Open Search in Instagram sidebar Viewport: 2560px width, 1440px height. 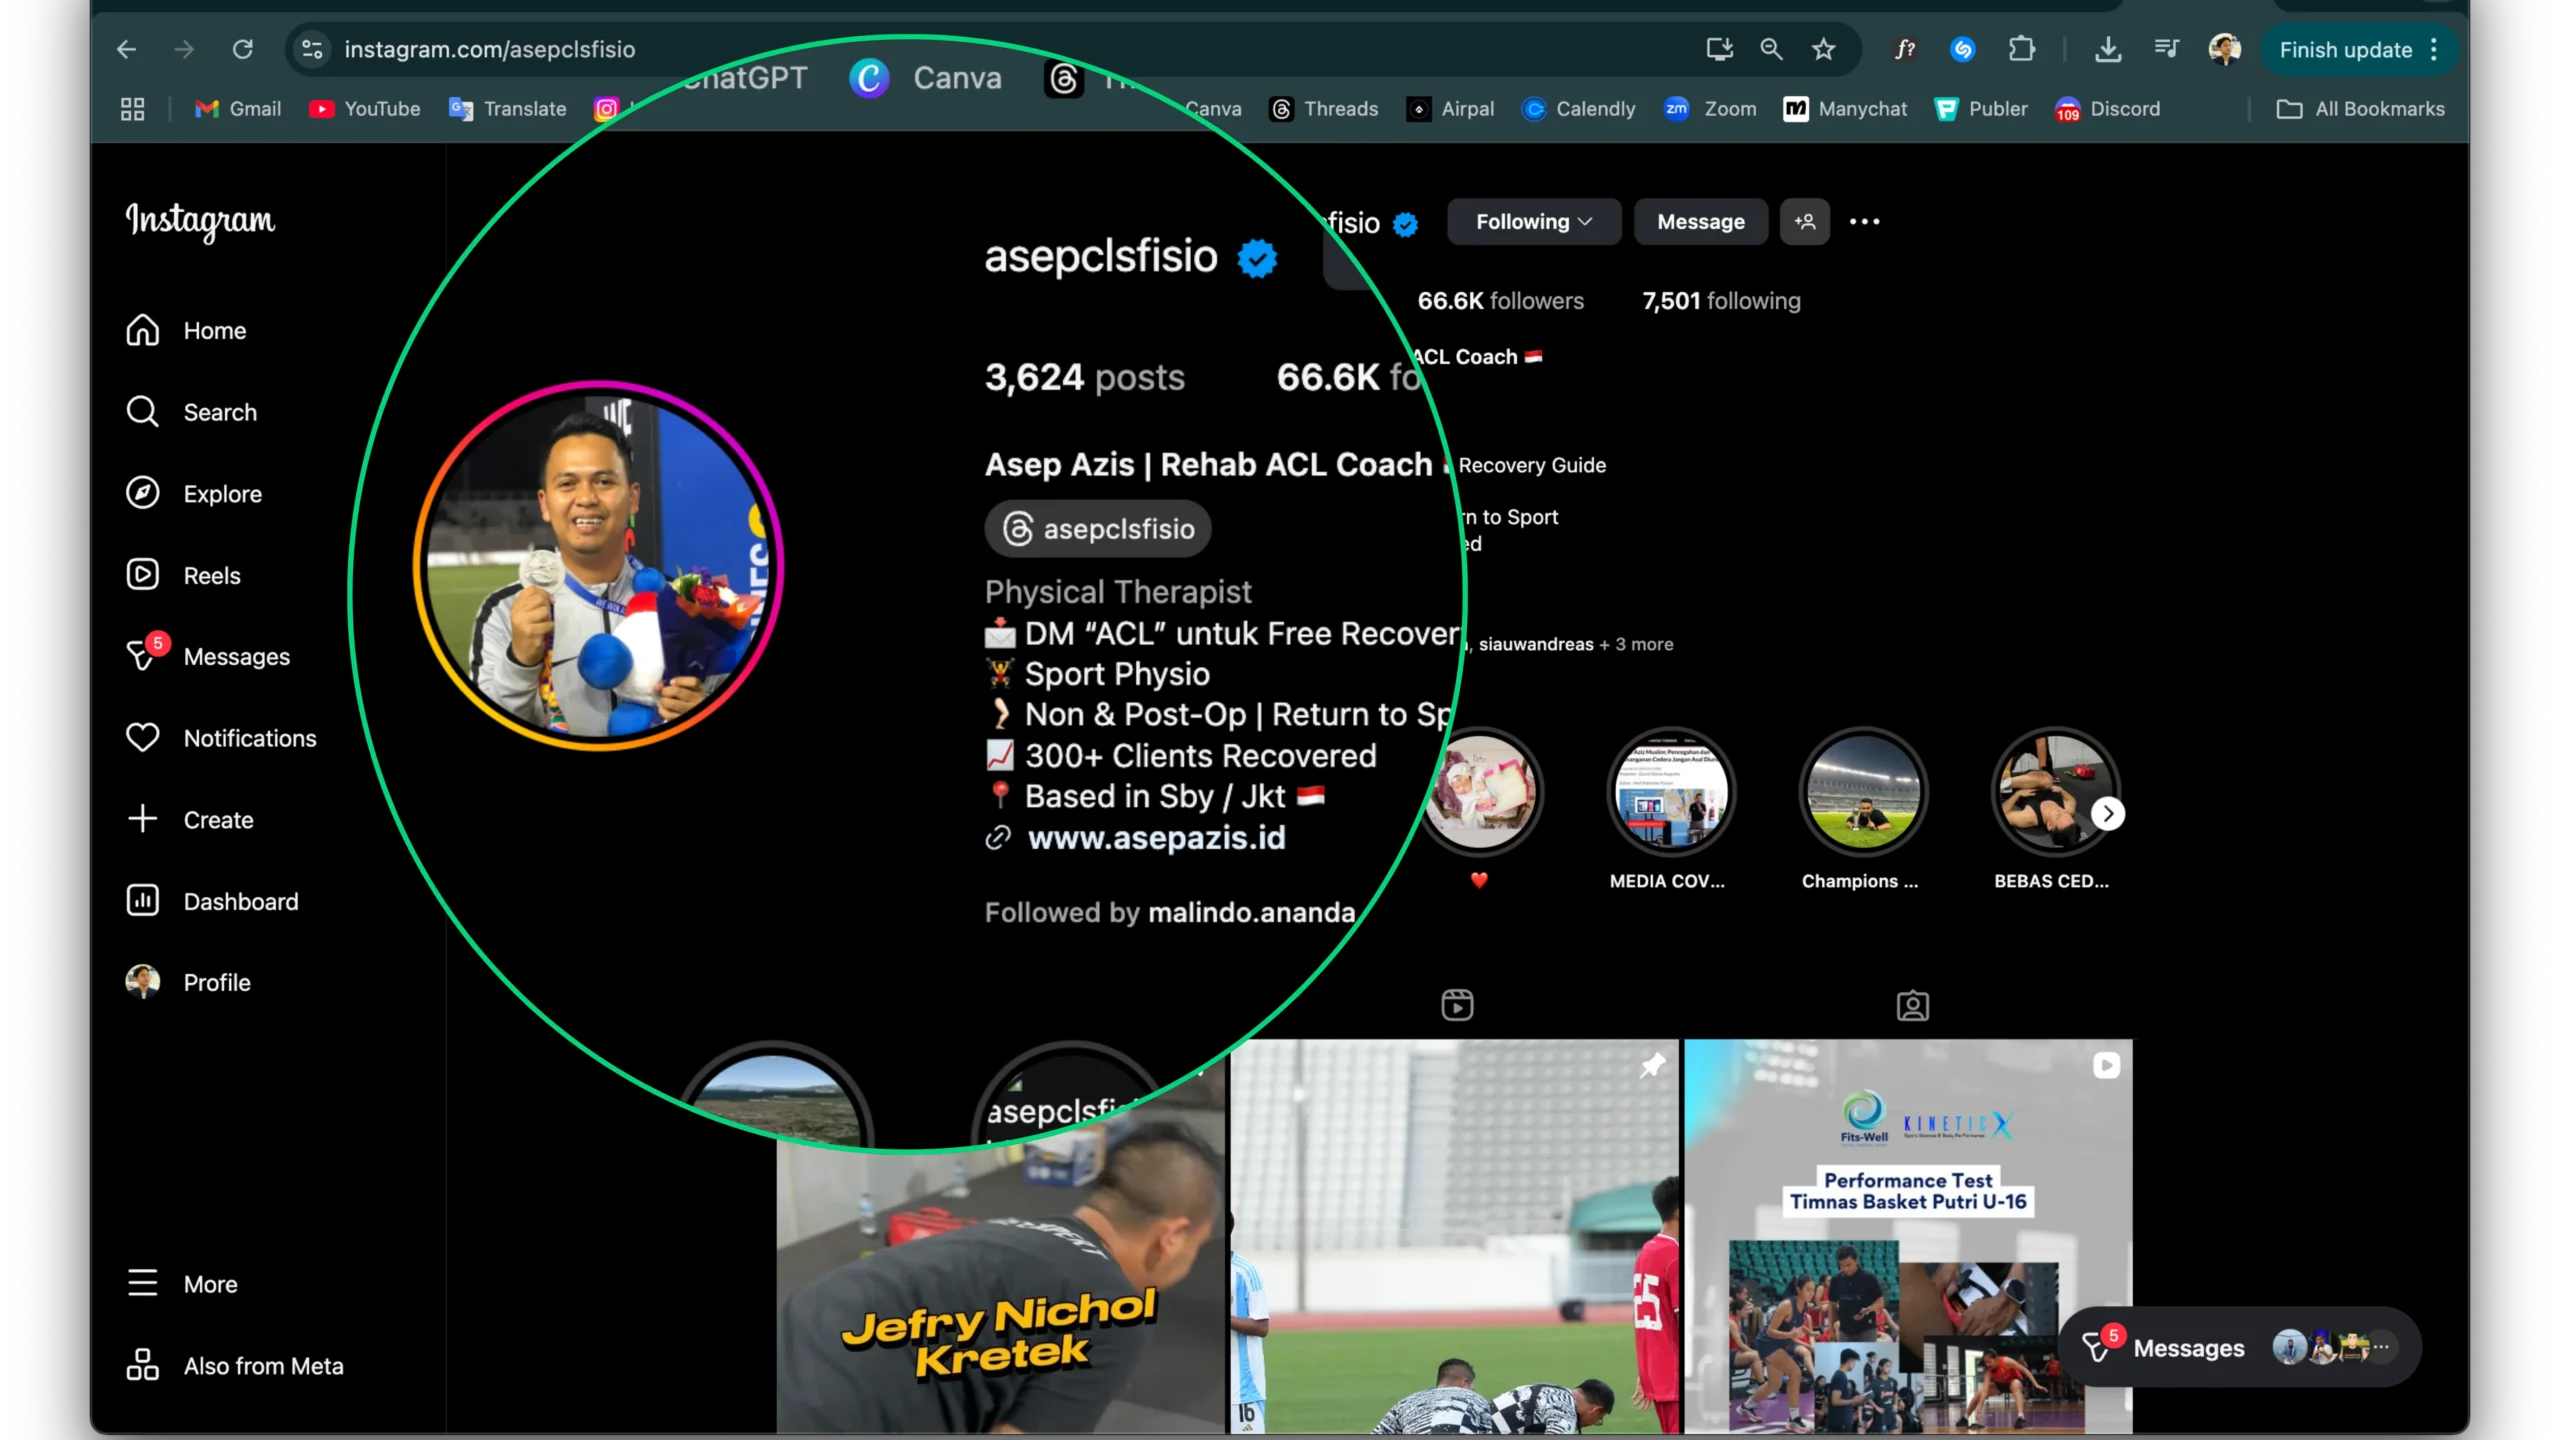coord(191,412)
